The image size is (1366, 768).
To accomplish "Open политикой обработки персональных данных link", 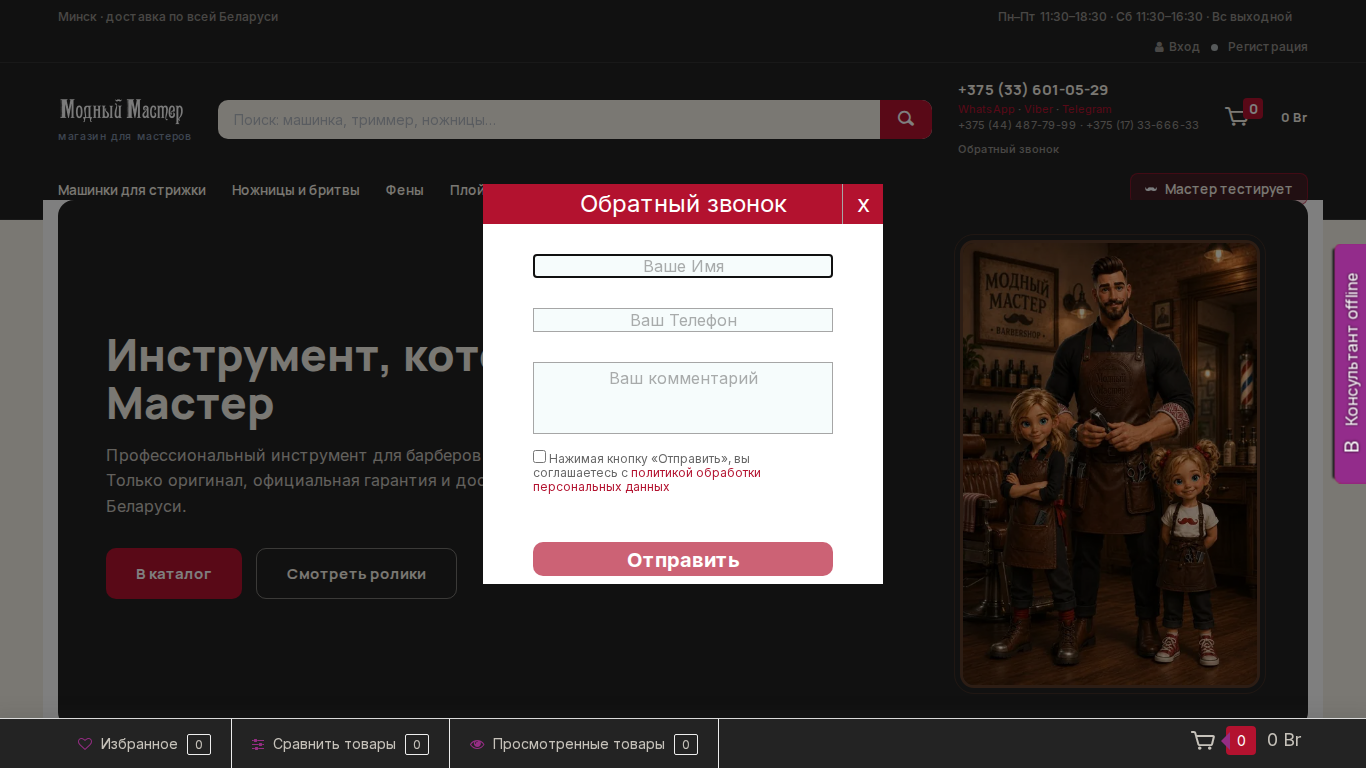I will (647, 480).
